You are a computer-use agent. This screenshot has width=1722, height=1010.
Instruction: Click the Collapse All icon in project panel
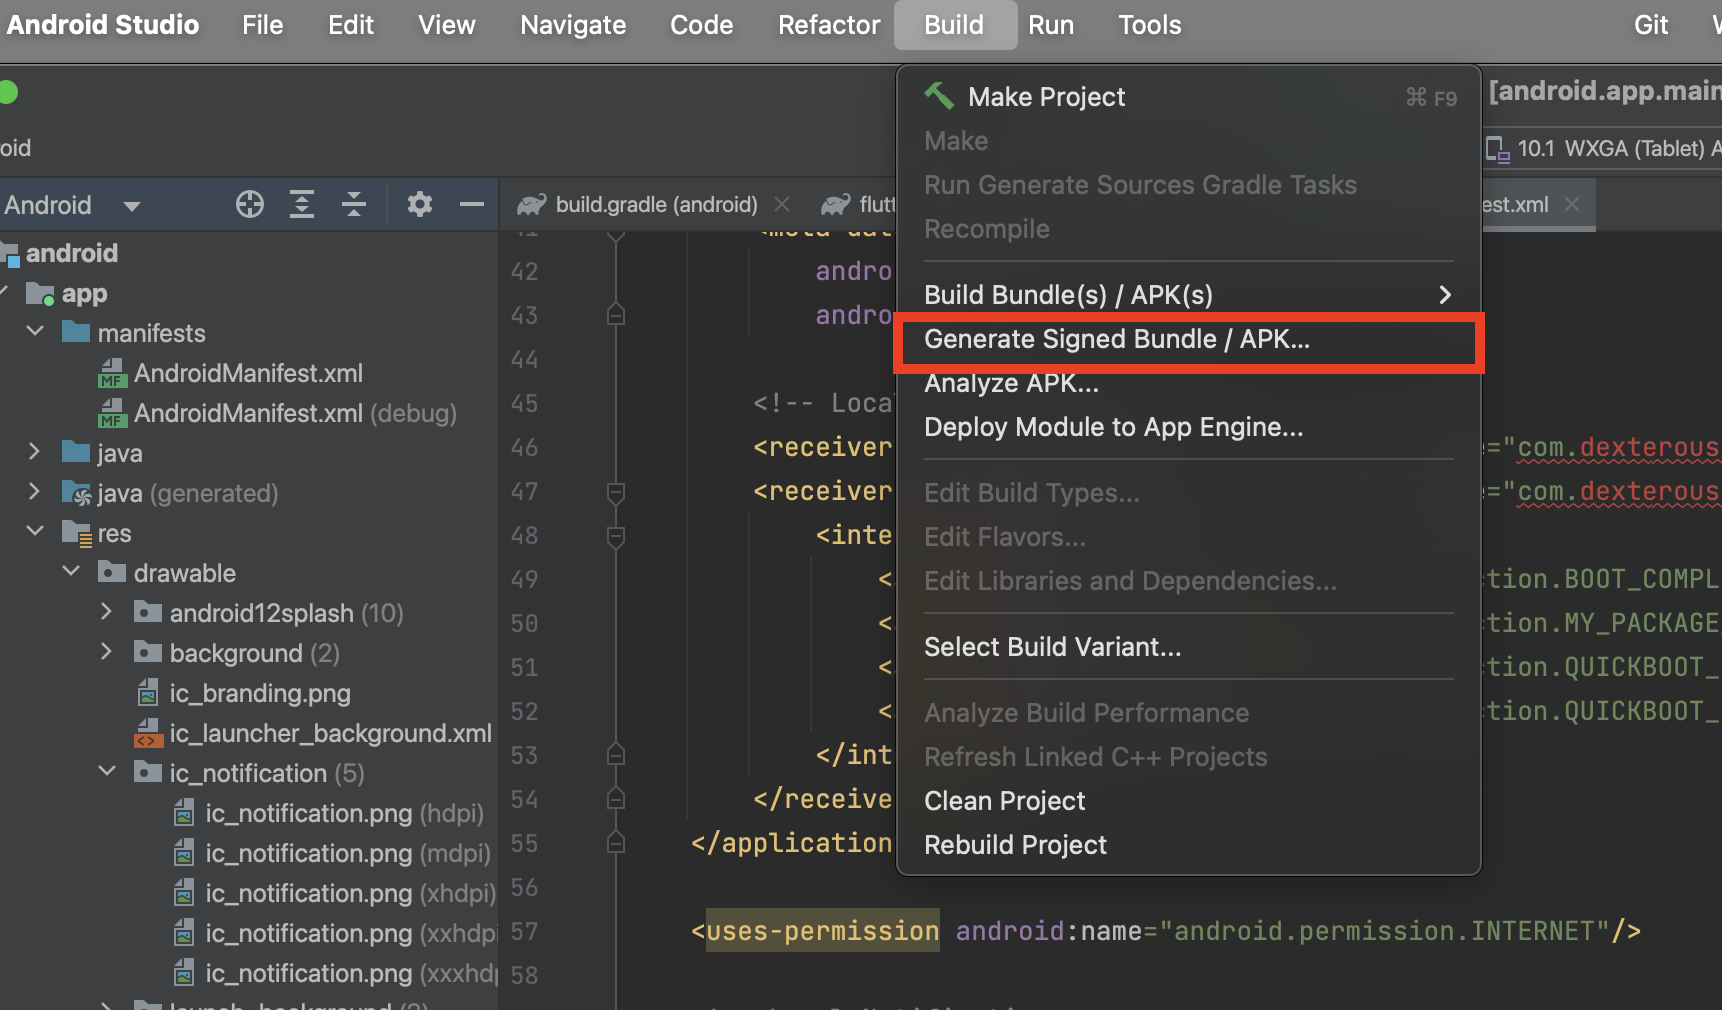354,204
